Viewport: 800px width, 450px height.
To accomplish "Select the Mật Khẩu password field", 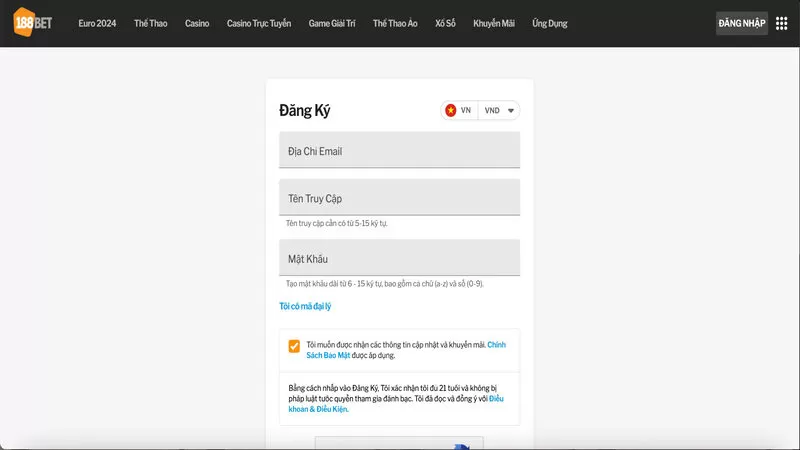I will (399, 258).
